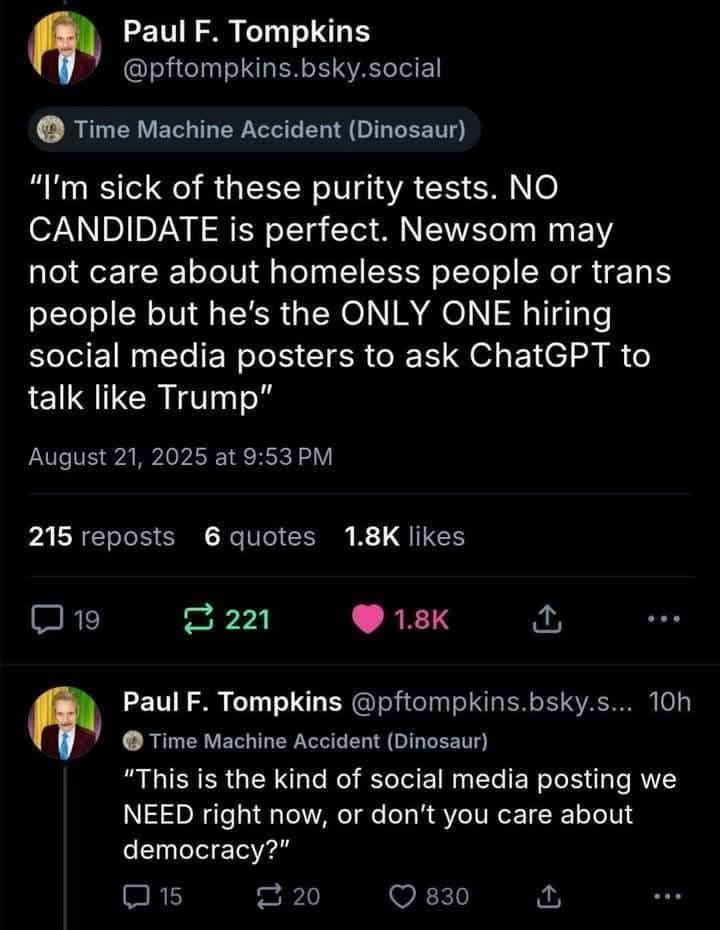Click label badge on second post

pos(305,741)
